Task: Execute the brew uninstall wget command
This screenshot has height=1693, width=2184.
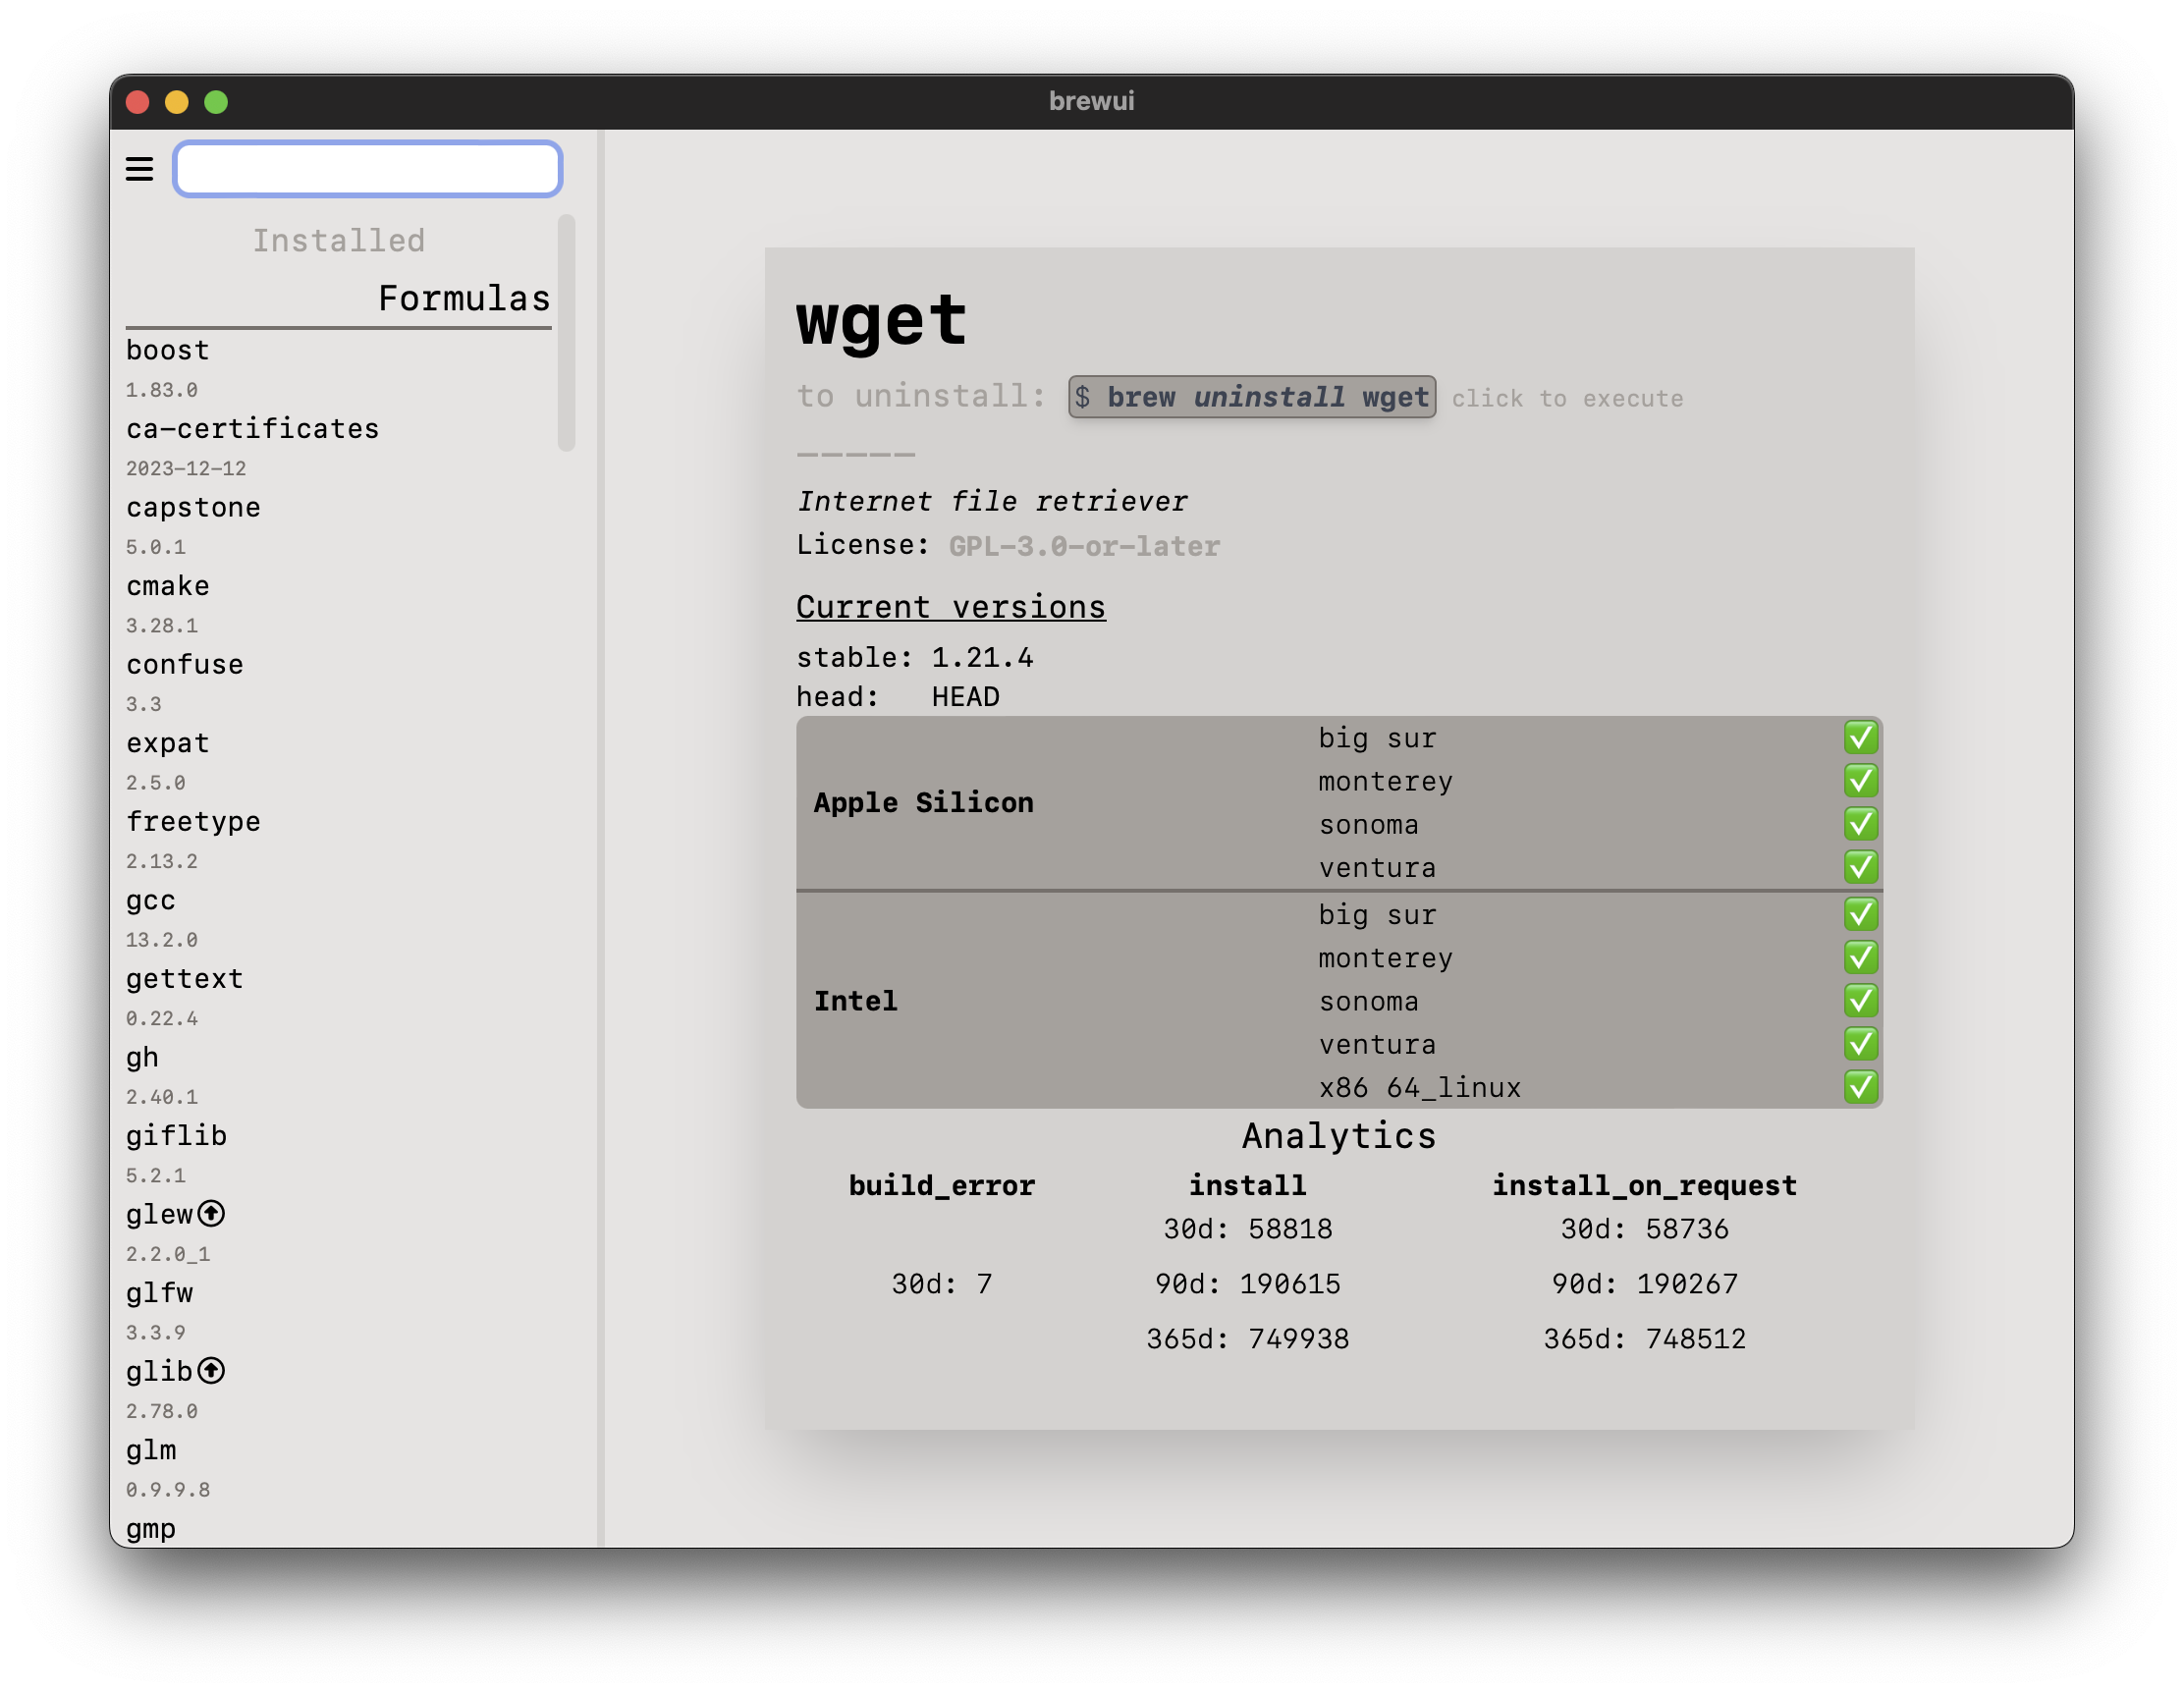Action: pyautogui.click(x=1251, y=397)
